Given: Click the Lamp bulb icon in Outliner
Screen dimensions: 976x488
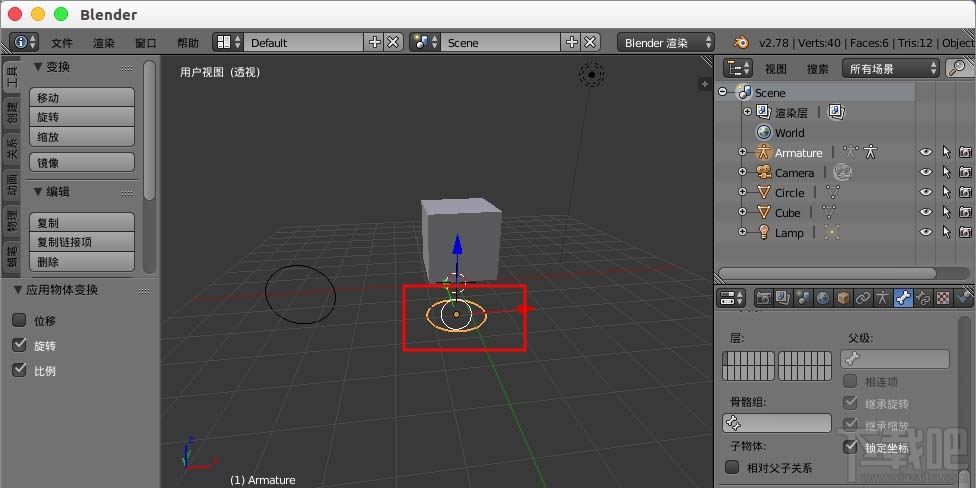Looking at the screenshot, I should 763,232.
